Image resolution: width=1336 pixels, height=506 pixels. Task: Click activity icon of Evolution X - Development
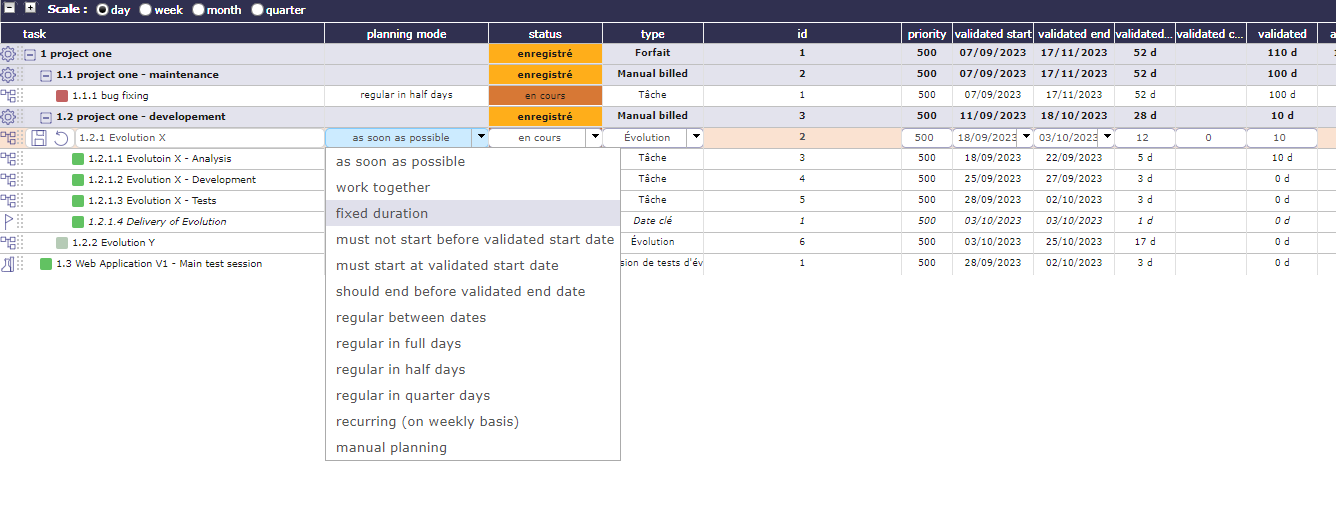click(8, 180)
